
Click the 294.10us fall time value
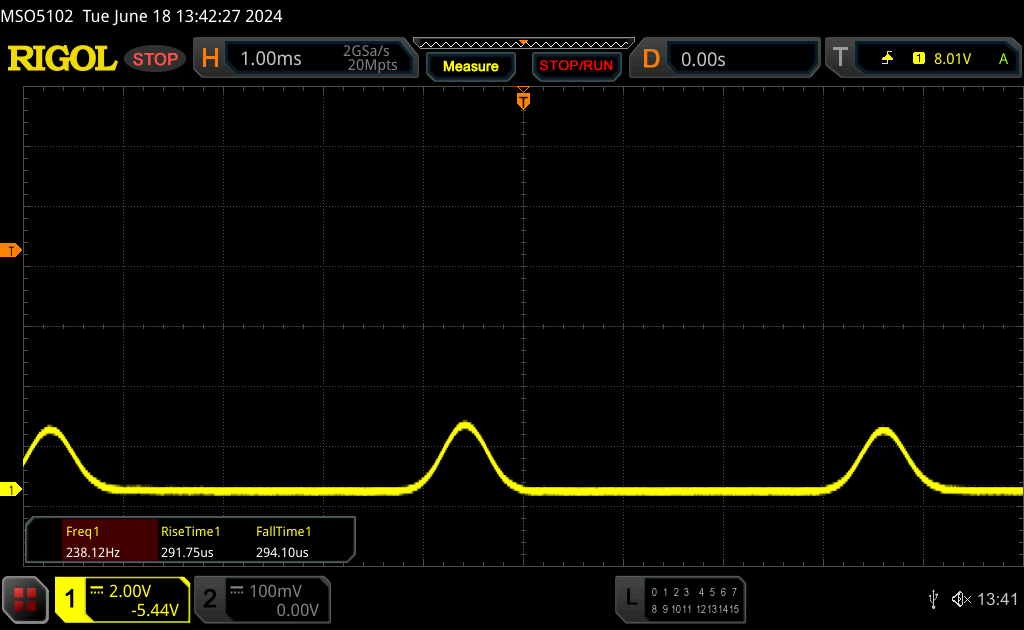pyautogui.click(x=282, y=552)
